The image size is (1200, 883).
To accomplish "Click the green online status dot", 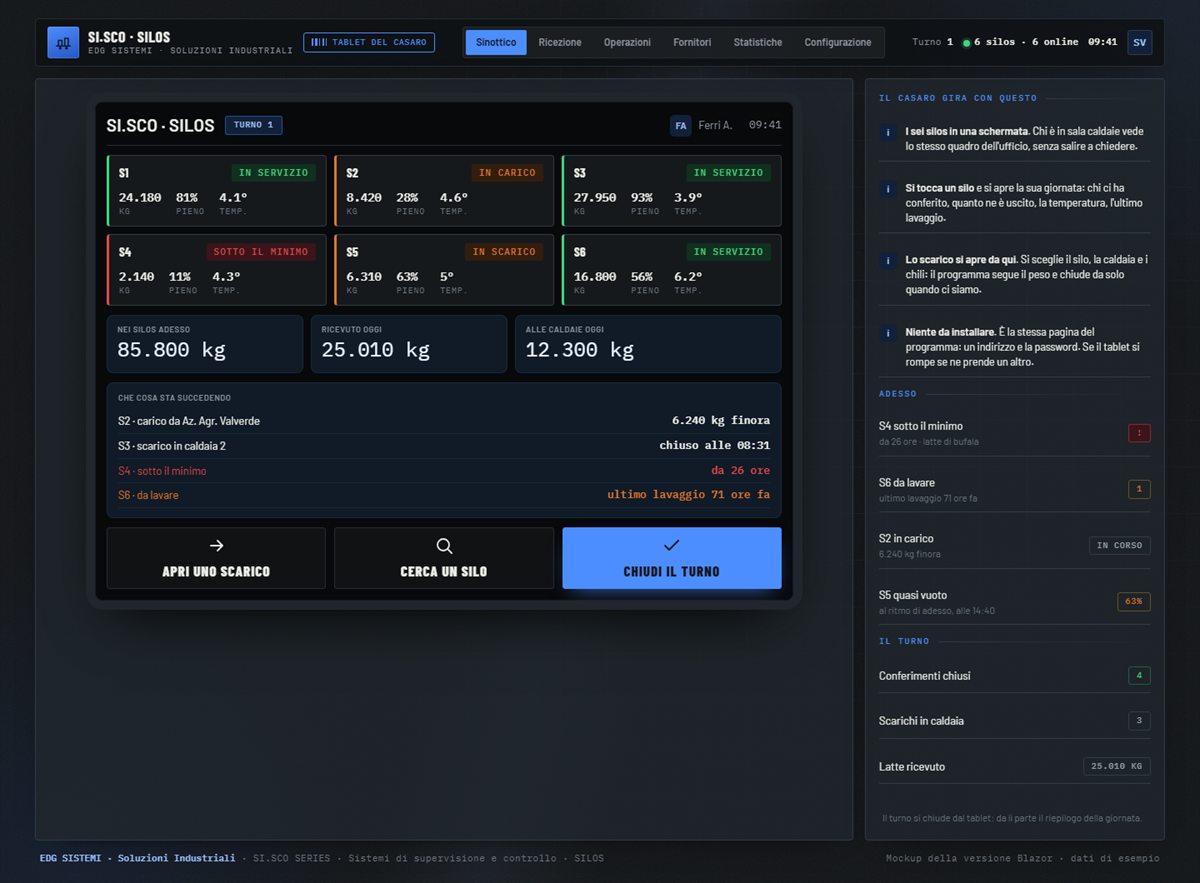I will (966, 43).
